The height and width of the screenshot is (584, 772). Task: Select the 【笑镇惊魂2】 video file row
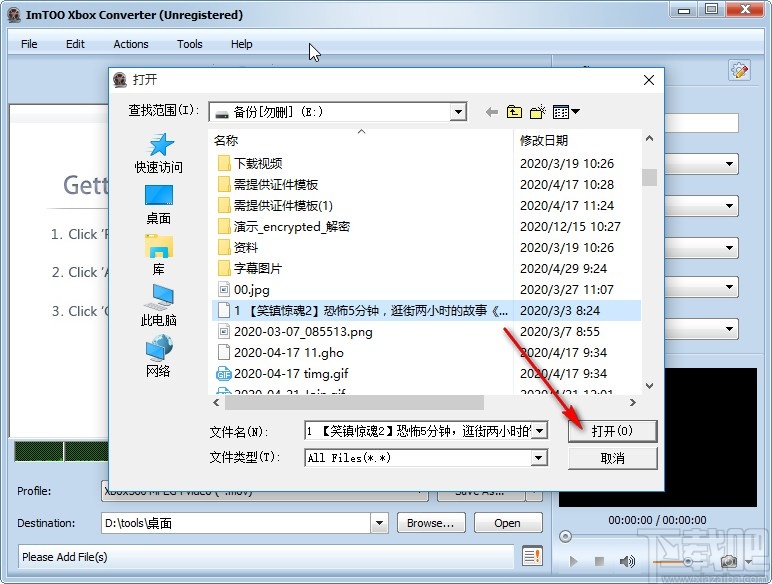[426, 311]
